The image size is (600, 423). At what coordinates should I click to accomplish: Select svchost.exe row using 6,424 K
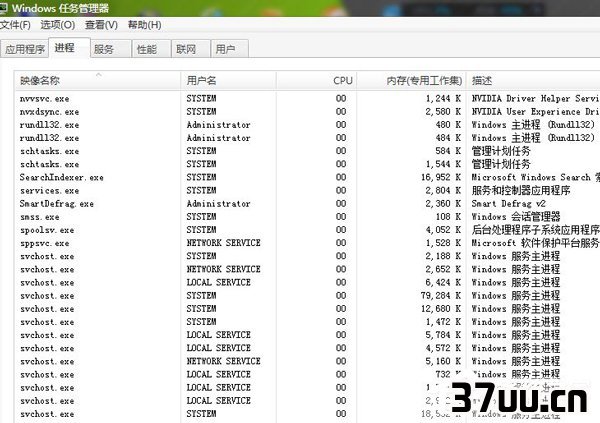(x=308, y=283)
